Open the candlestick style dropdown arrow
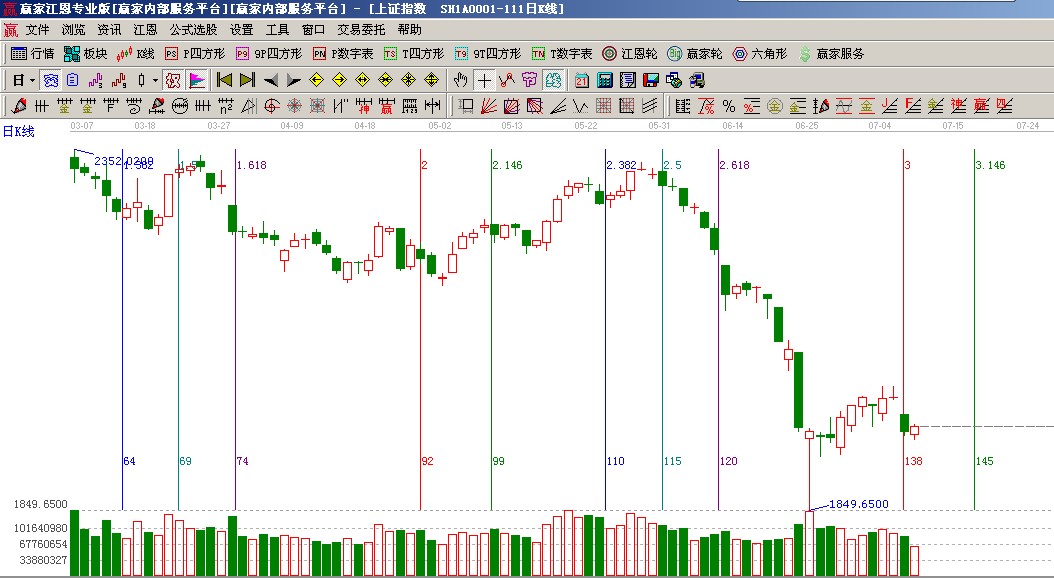This screenshot has height=580, width=1054. point(154,80)
